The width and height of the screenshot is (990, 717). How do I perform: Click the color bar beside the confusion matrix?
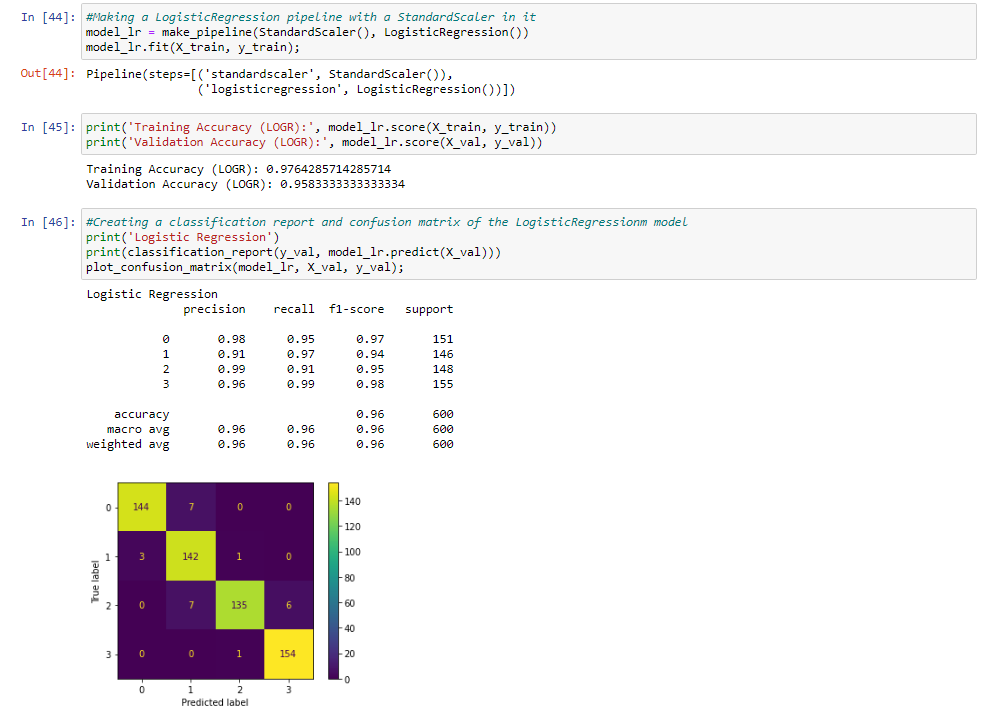pos(334,580)
